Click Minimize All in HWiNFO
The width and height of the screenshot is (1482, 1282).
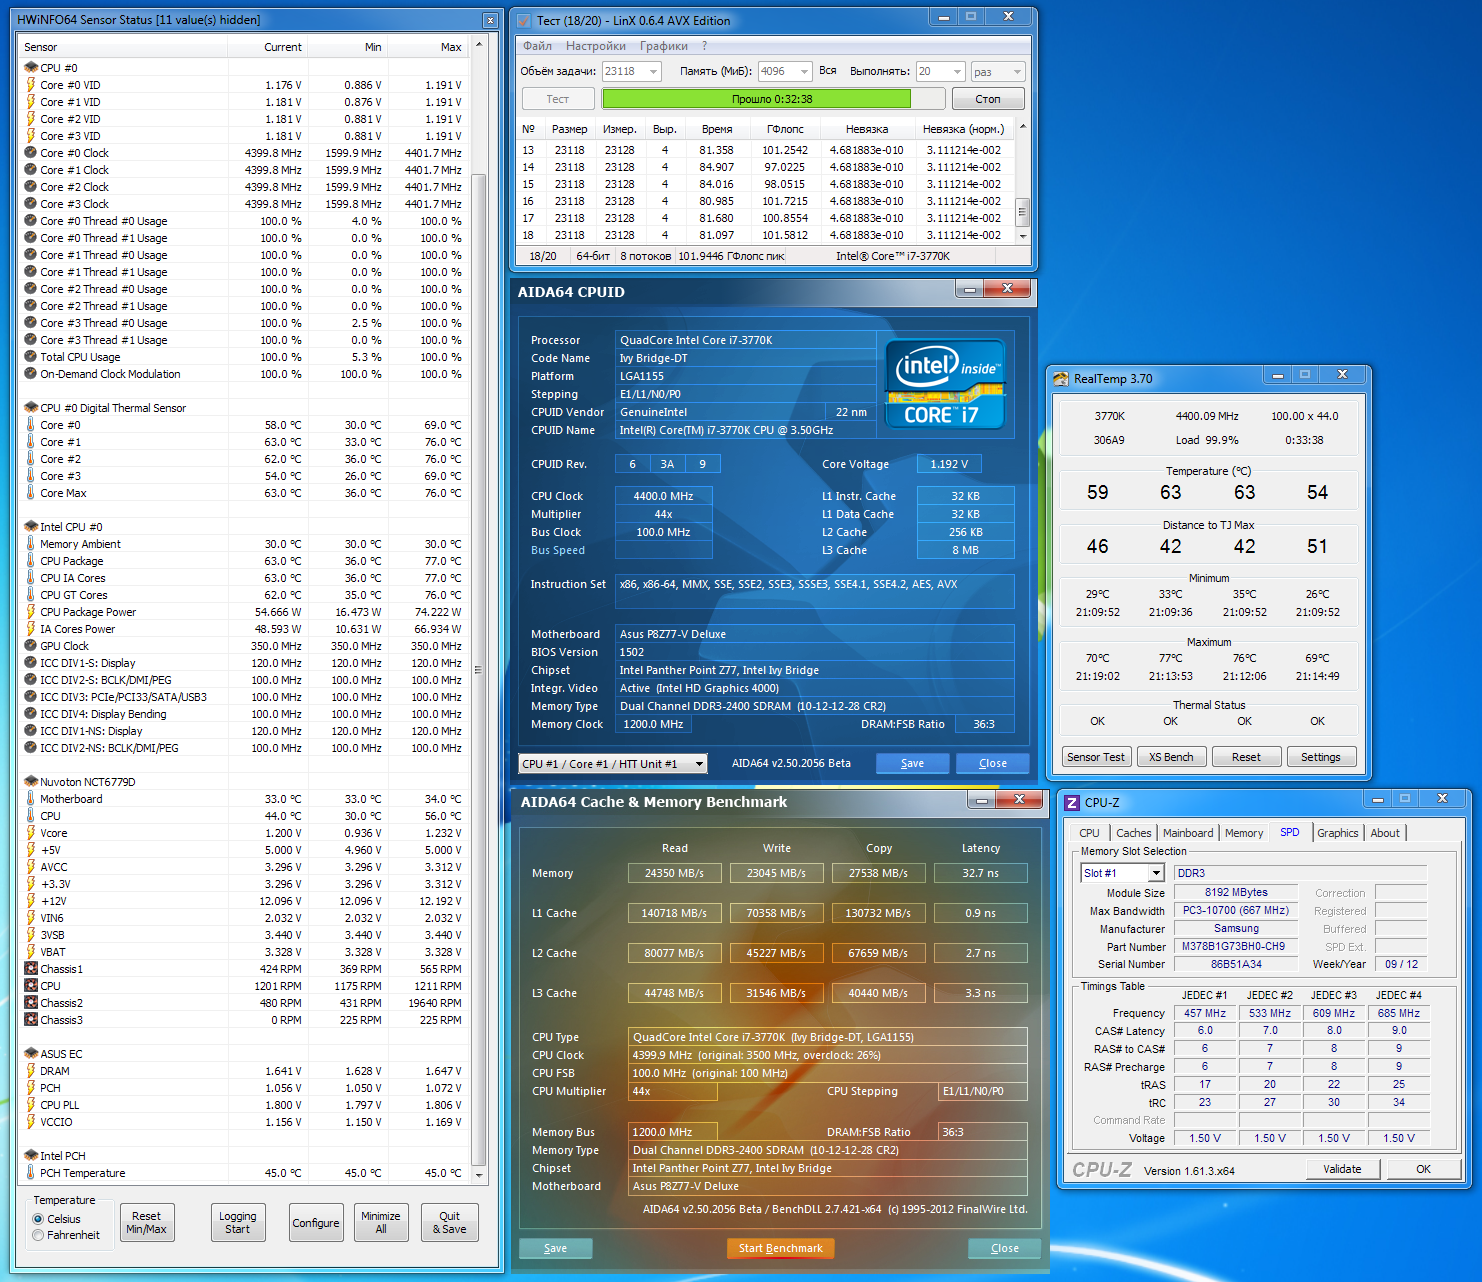[x=381, y=1223]
